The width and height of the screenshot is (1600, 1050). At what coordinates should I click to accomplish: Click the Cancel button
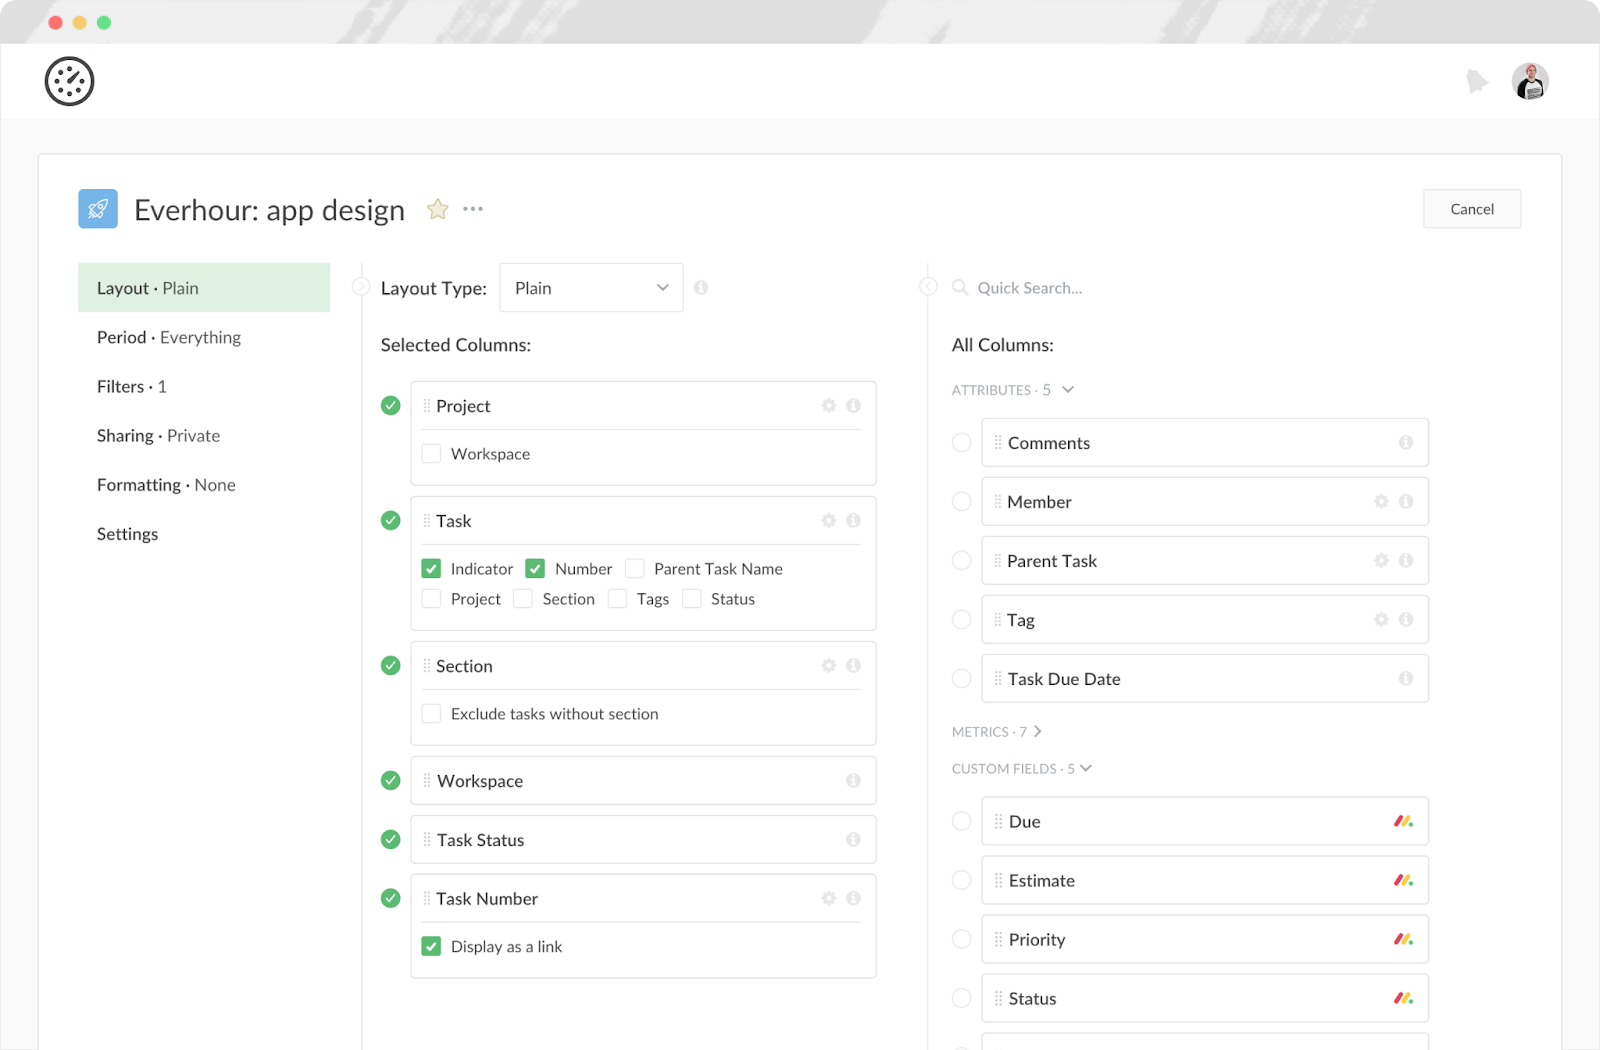tap(1472, 209)
